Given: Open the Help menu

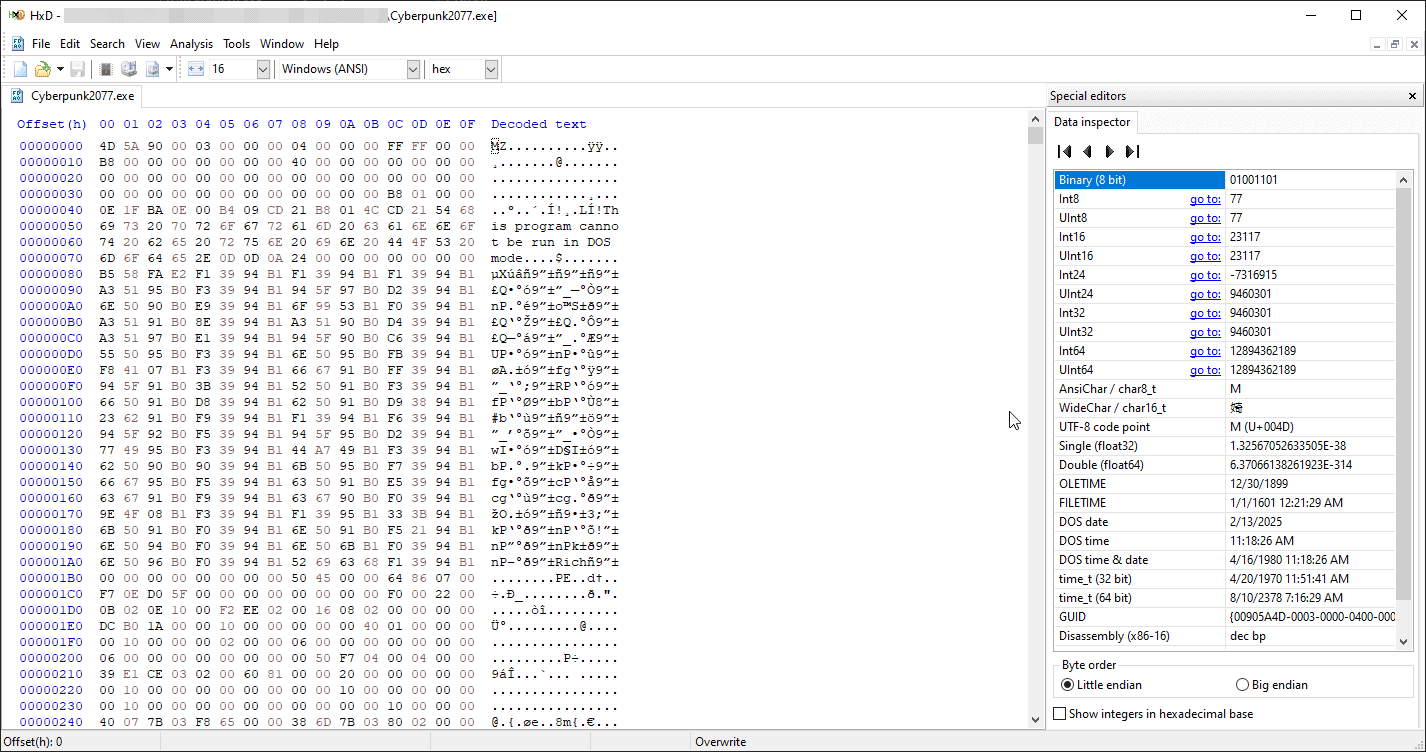Looking at the screenshot, I should tap(326, 44).
